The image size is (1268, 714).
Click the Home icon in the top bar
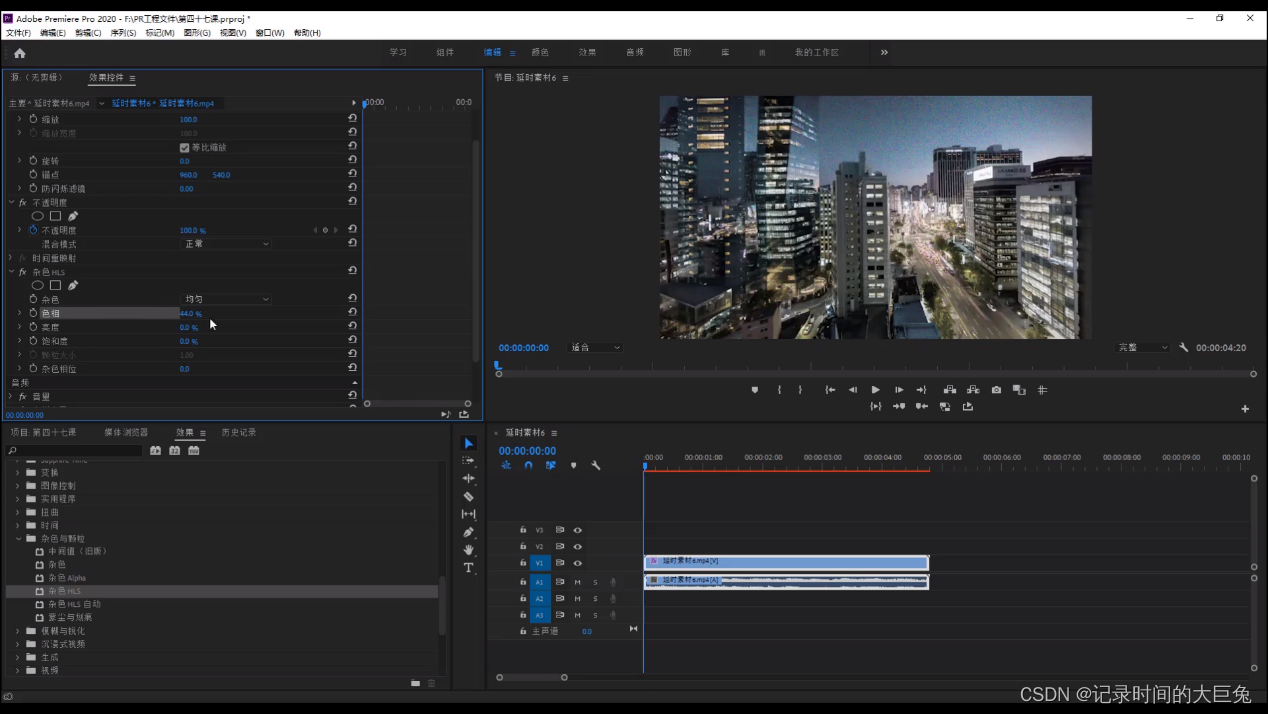(x=20, y=53)
